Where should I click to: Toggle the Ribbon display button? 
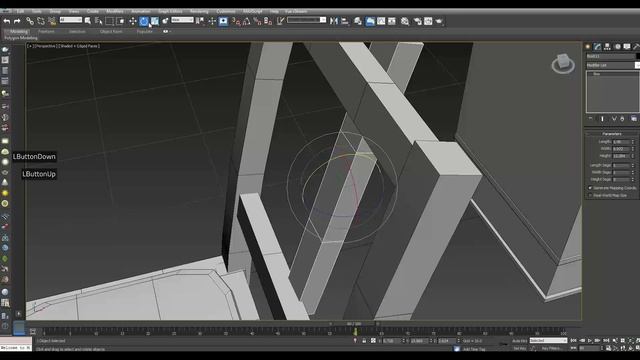pyautogui.click(x=370, y=21)
